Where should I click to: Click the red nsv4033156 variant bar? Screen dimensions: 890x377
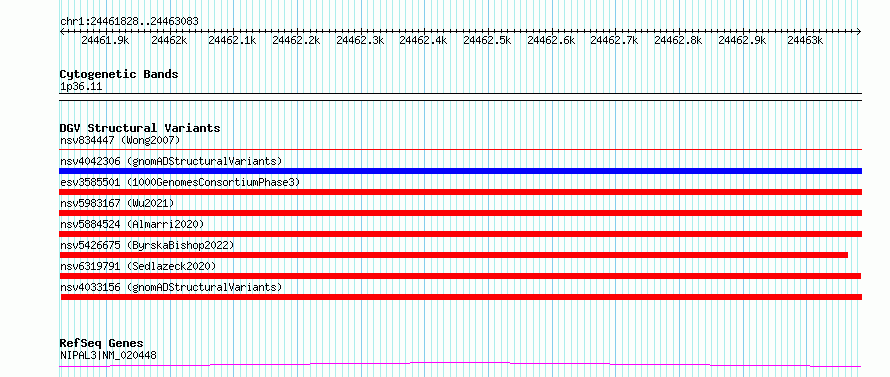(x=461, y=297)
